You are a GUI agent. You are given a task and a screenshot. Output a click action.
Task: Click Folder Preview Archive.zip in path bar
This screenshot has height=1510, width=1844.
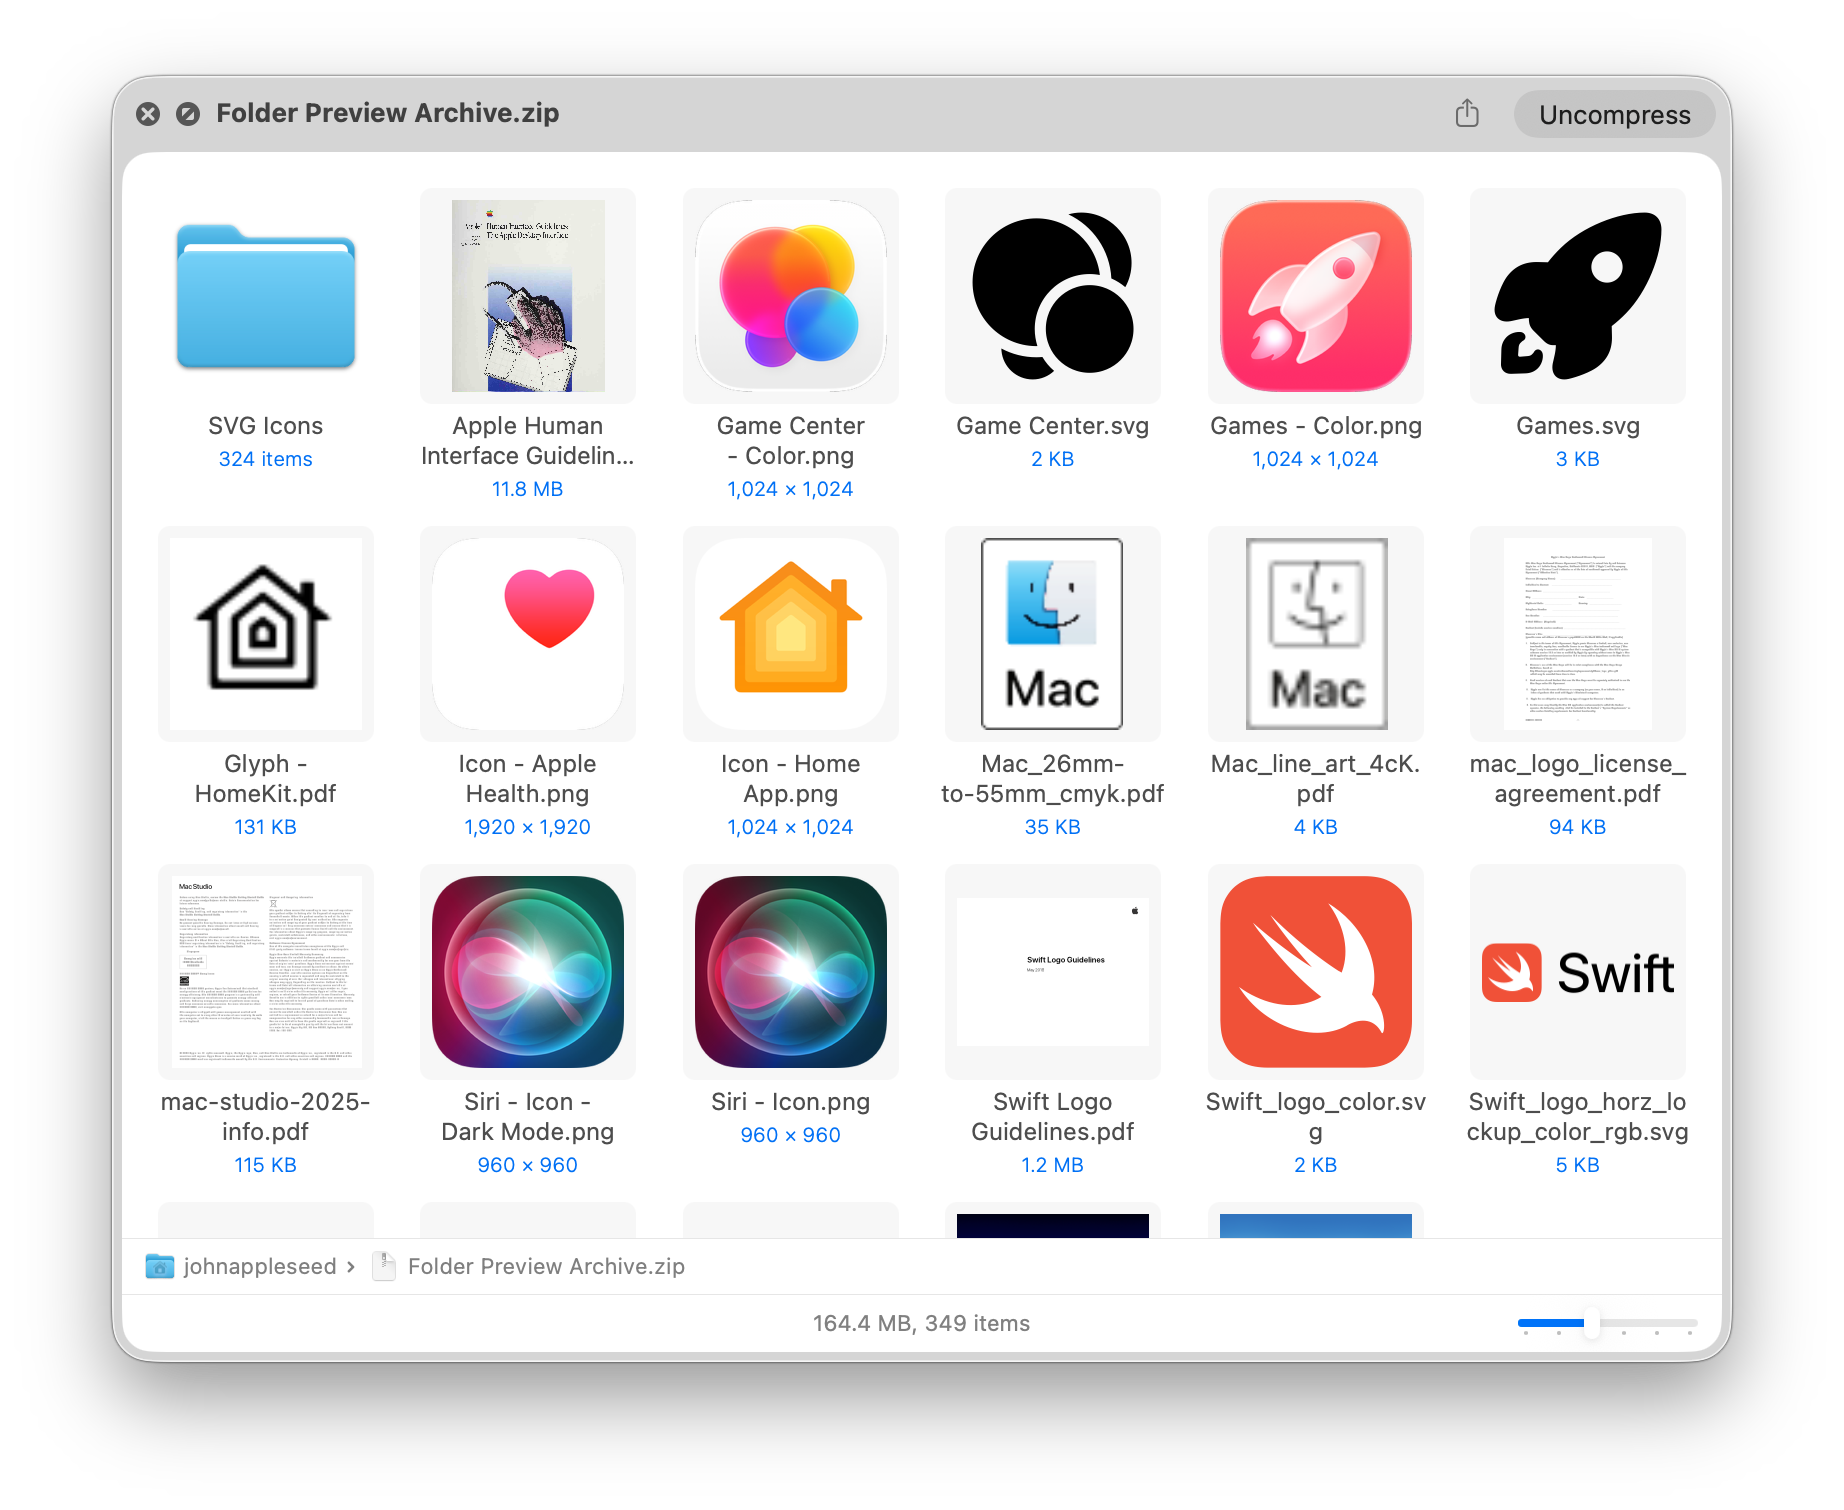(545, 1266)
